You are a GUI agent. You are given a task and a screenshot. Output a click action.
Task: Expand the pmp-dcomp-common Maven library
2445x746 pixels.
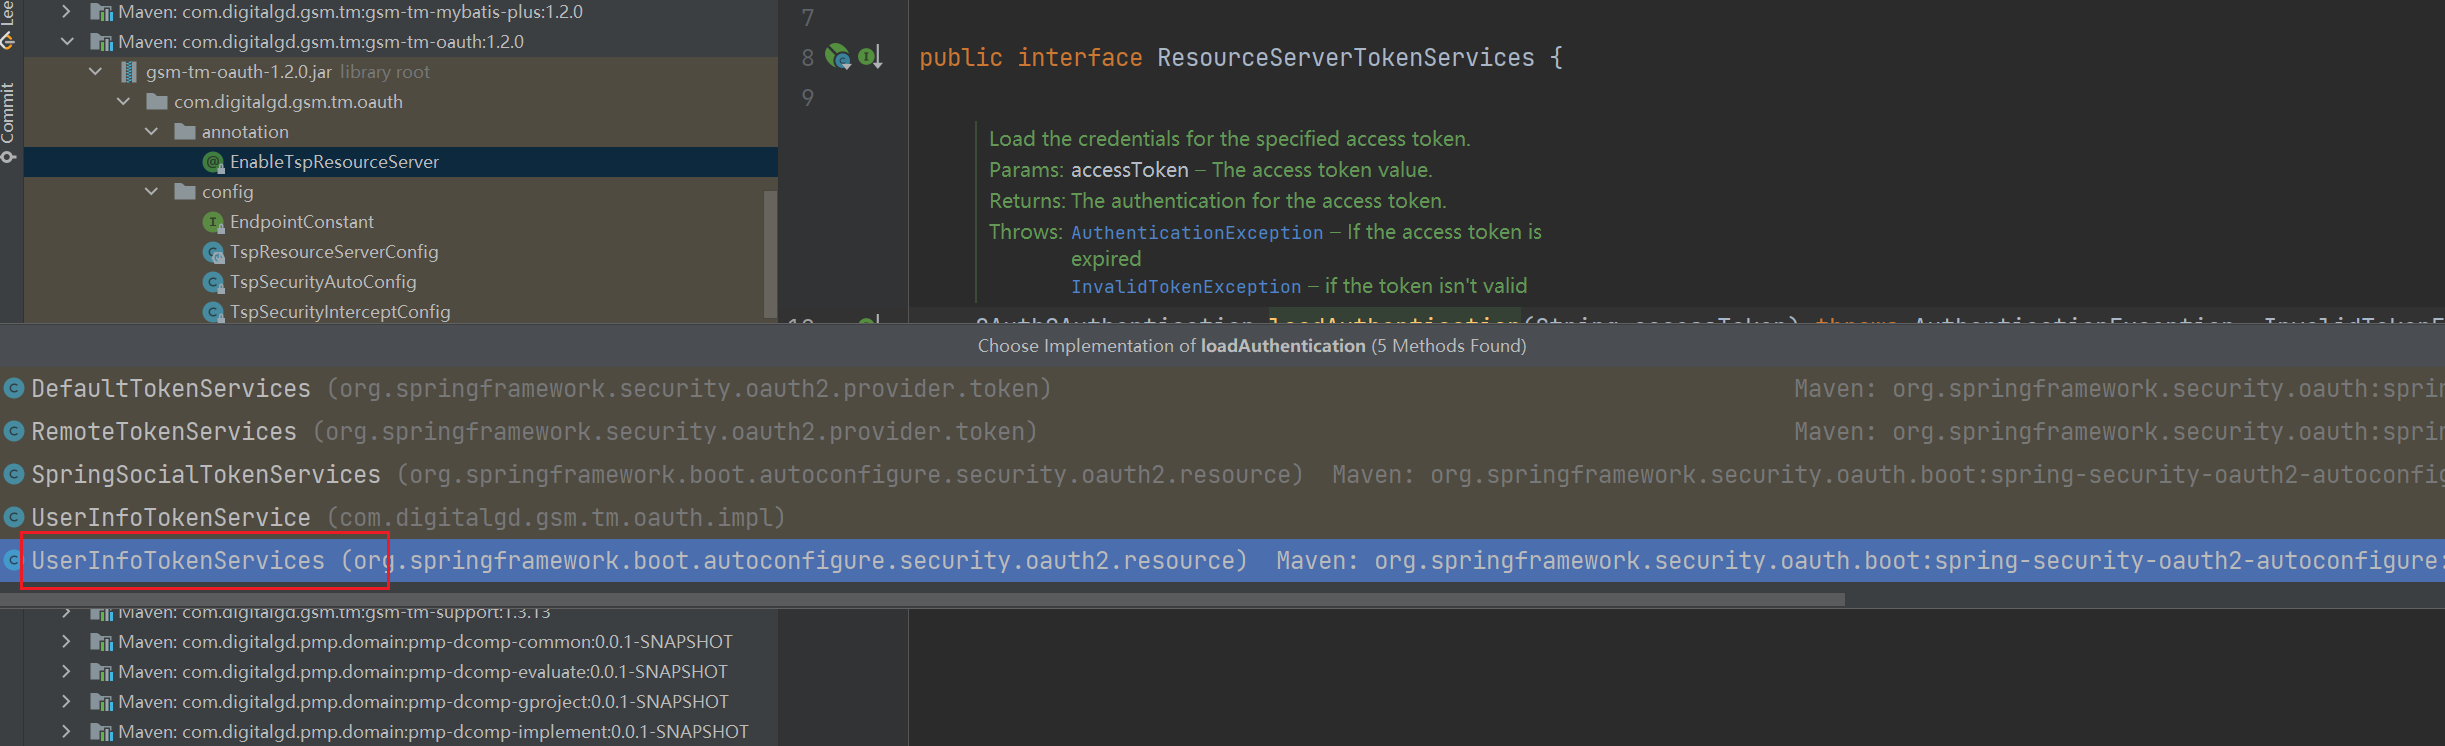point(67,642)
